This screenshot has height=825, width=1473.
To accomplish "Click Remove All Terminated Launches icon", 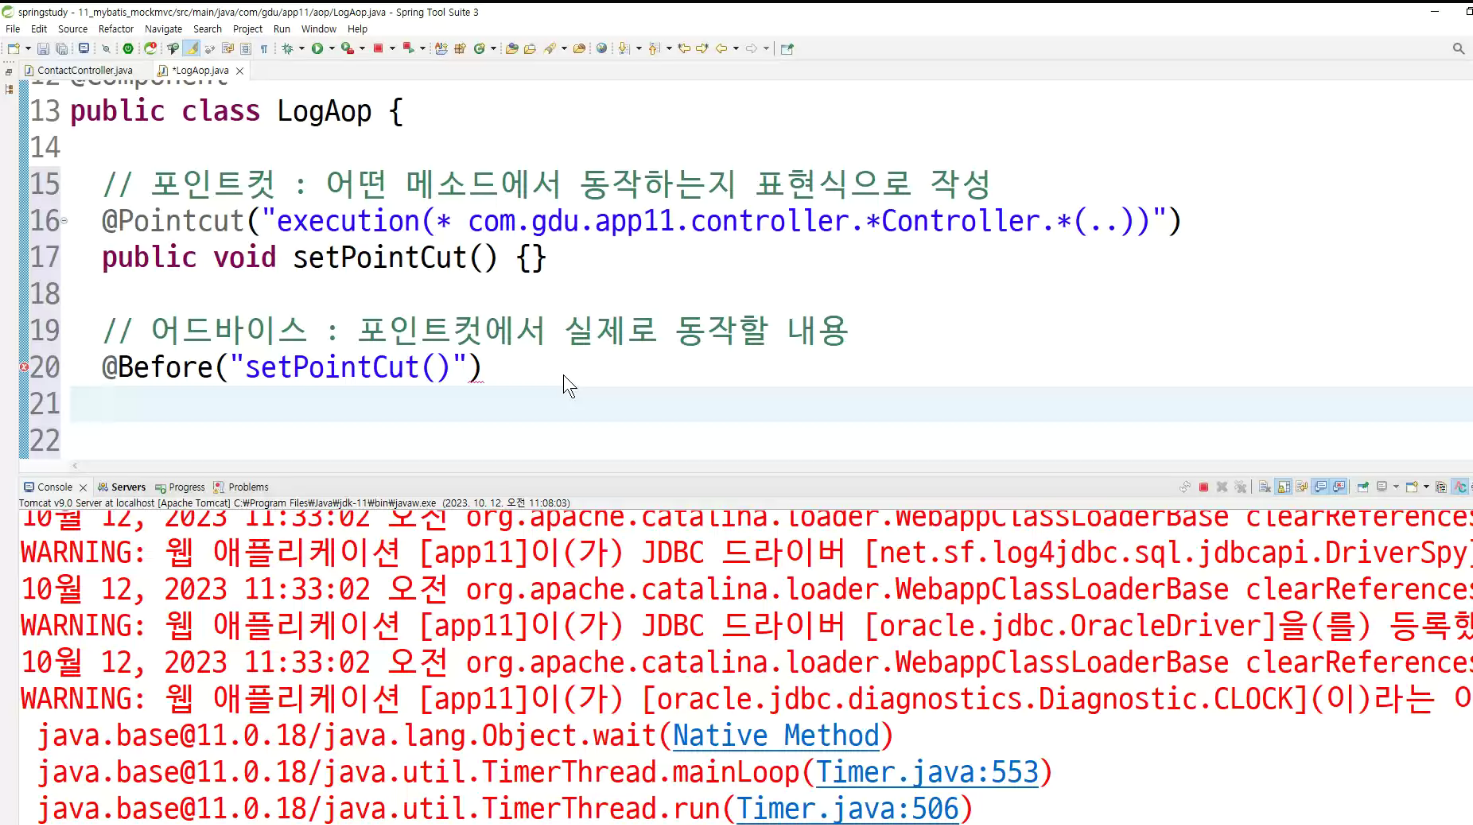I will pyautogui.click(x=1240, y=487).
